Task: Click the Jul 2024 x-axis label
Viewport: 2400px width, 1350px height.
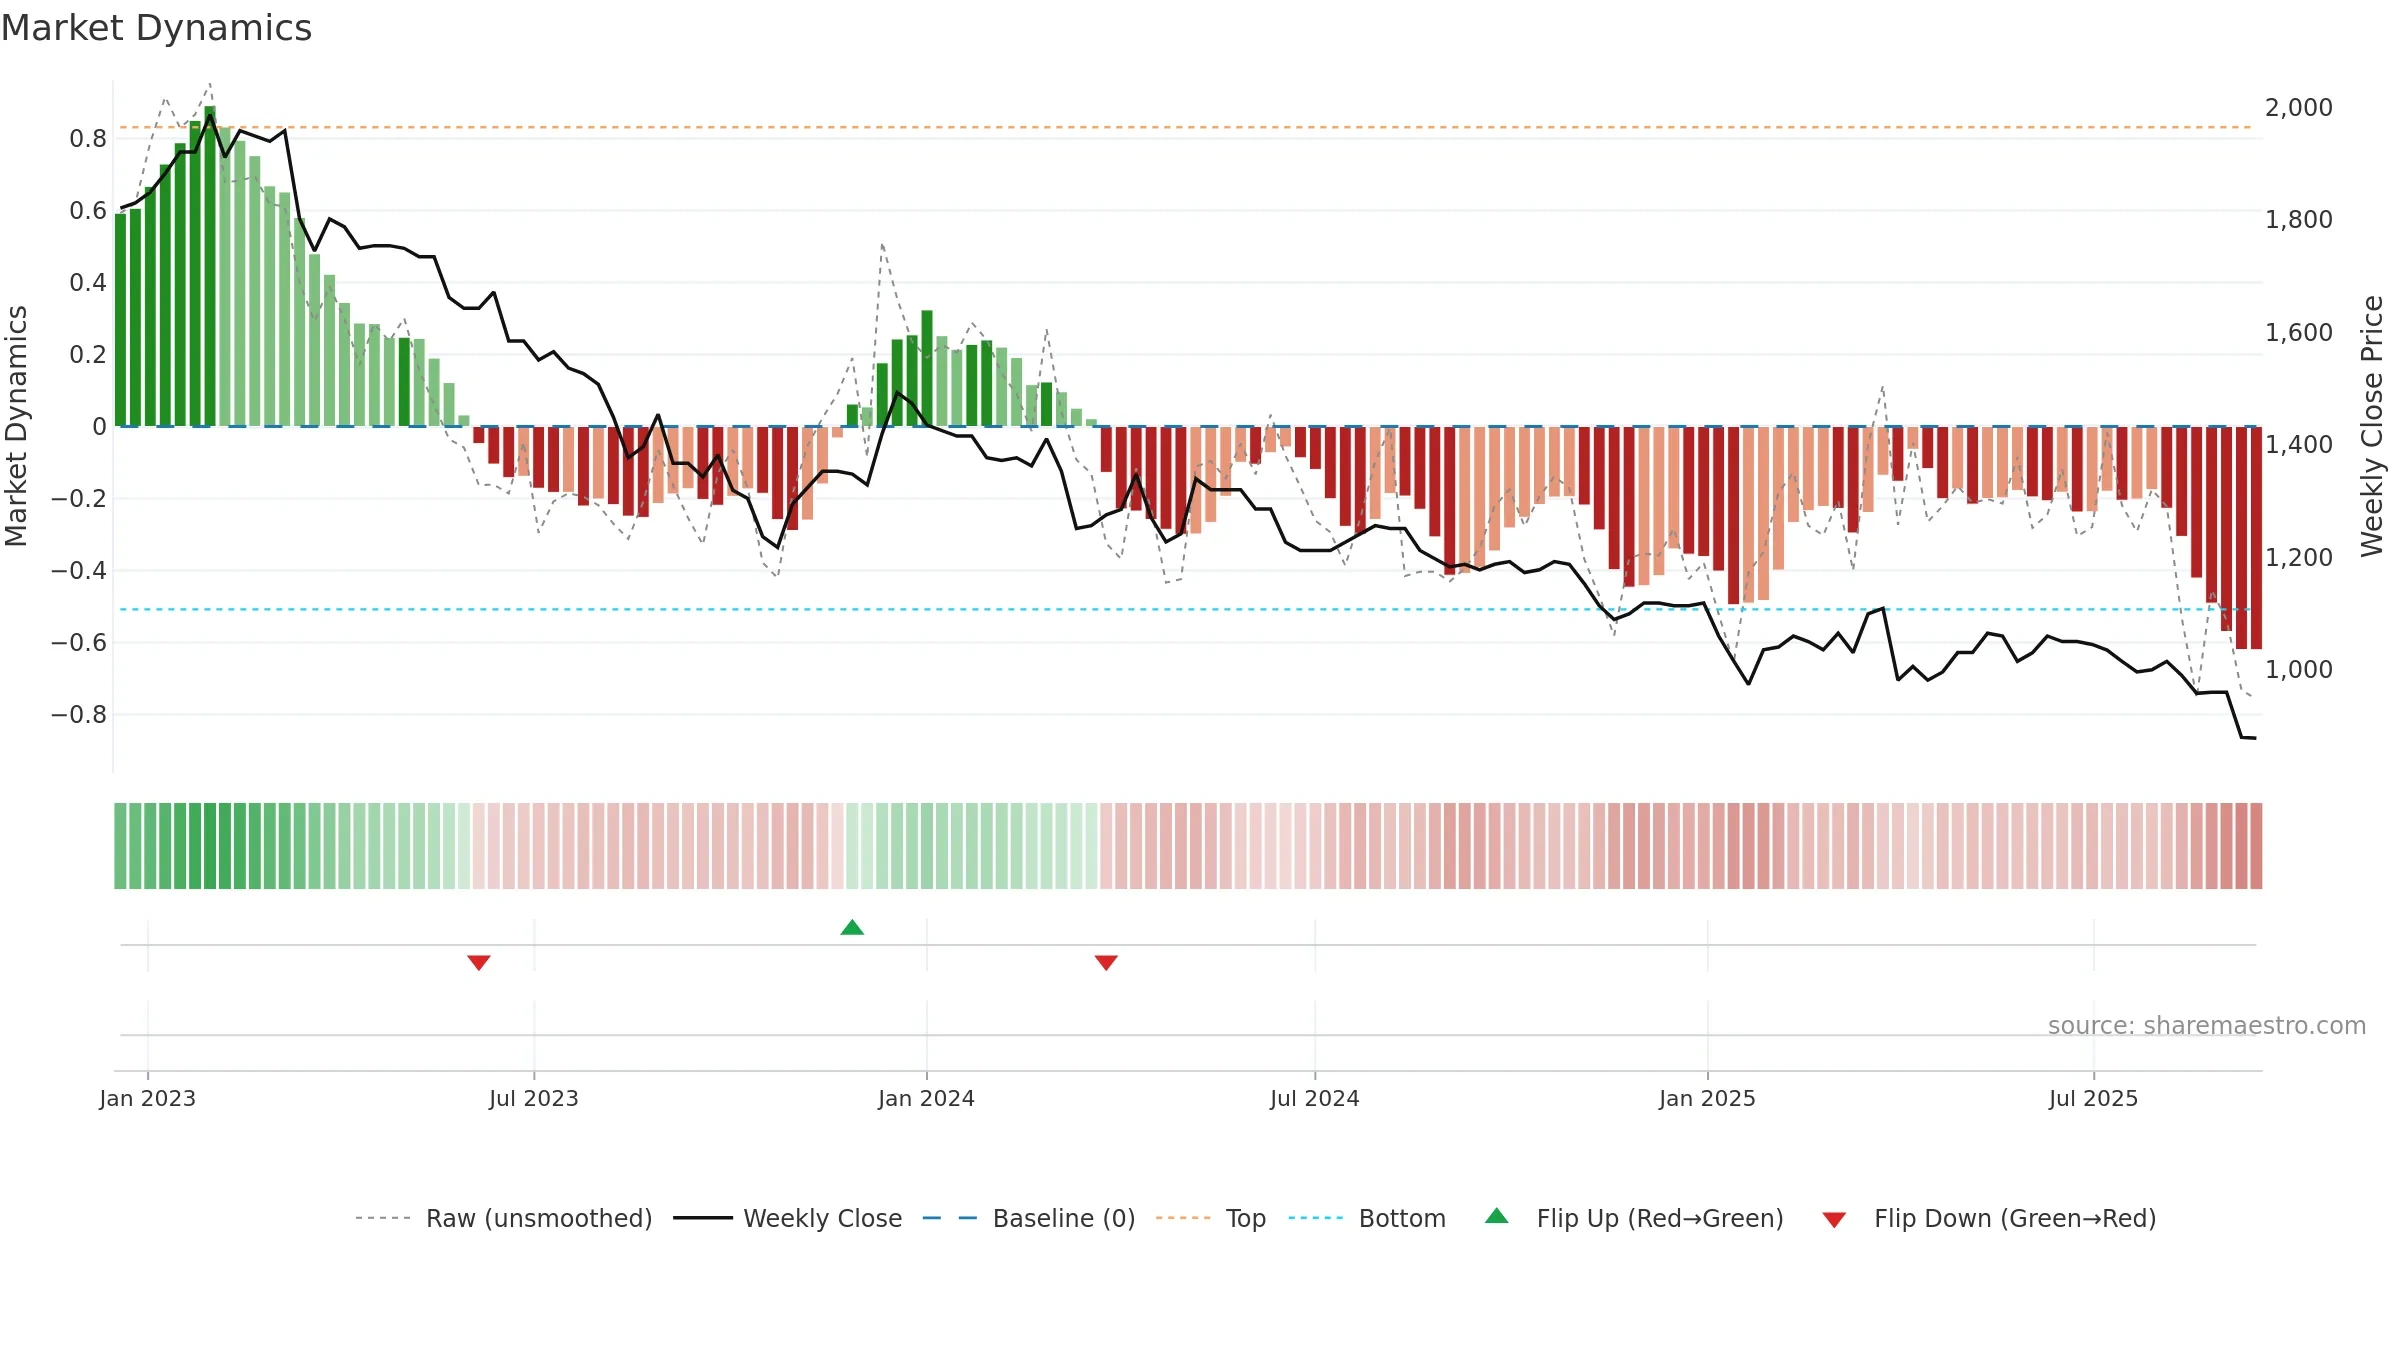Action: pos(1315,1098)
